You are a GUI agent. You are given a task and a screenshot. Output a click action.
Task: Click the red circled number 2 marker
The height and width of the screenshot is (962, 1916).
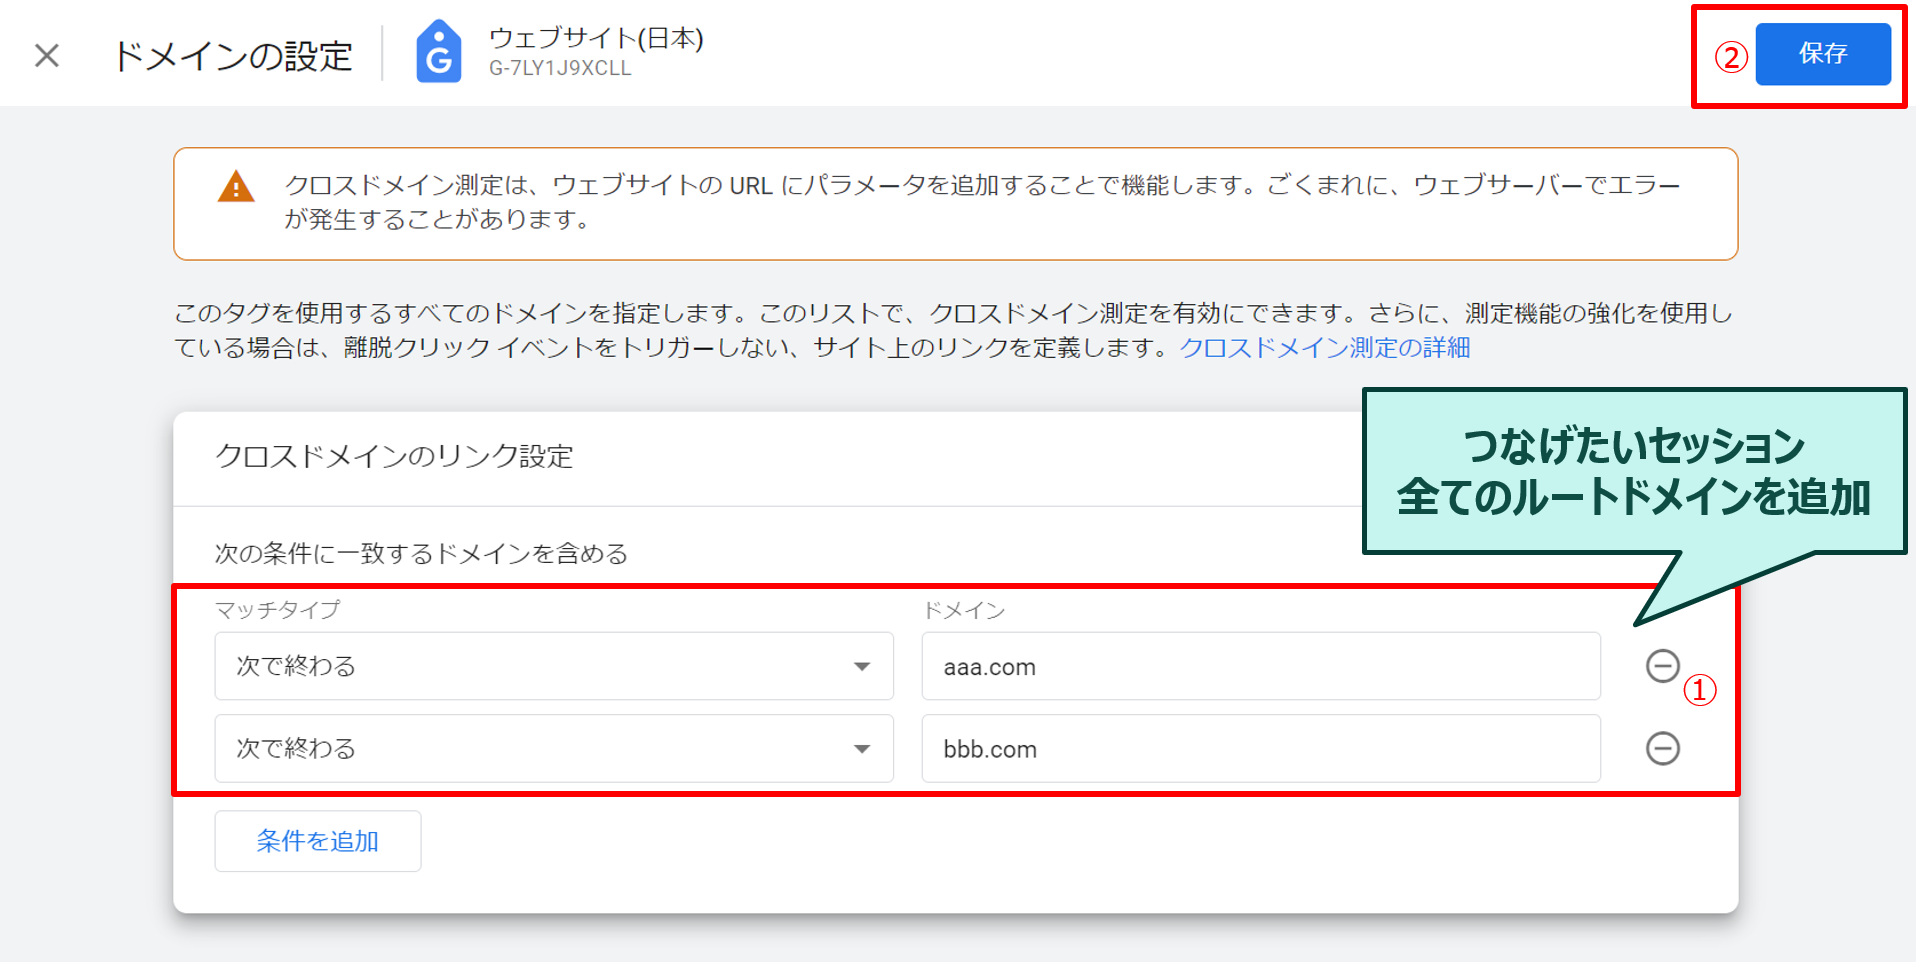pos(1731,57)
